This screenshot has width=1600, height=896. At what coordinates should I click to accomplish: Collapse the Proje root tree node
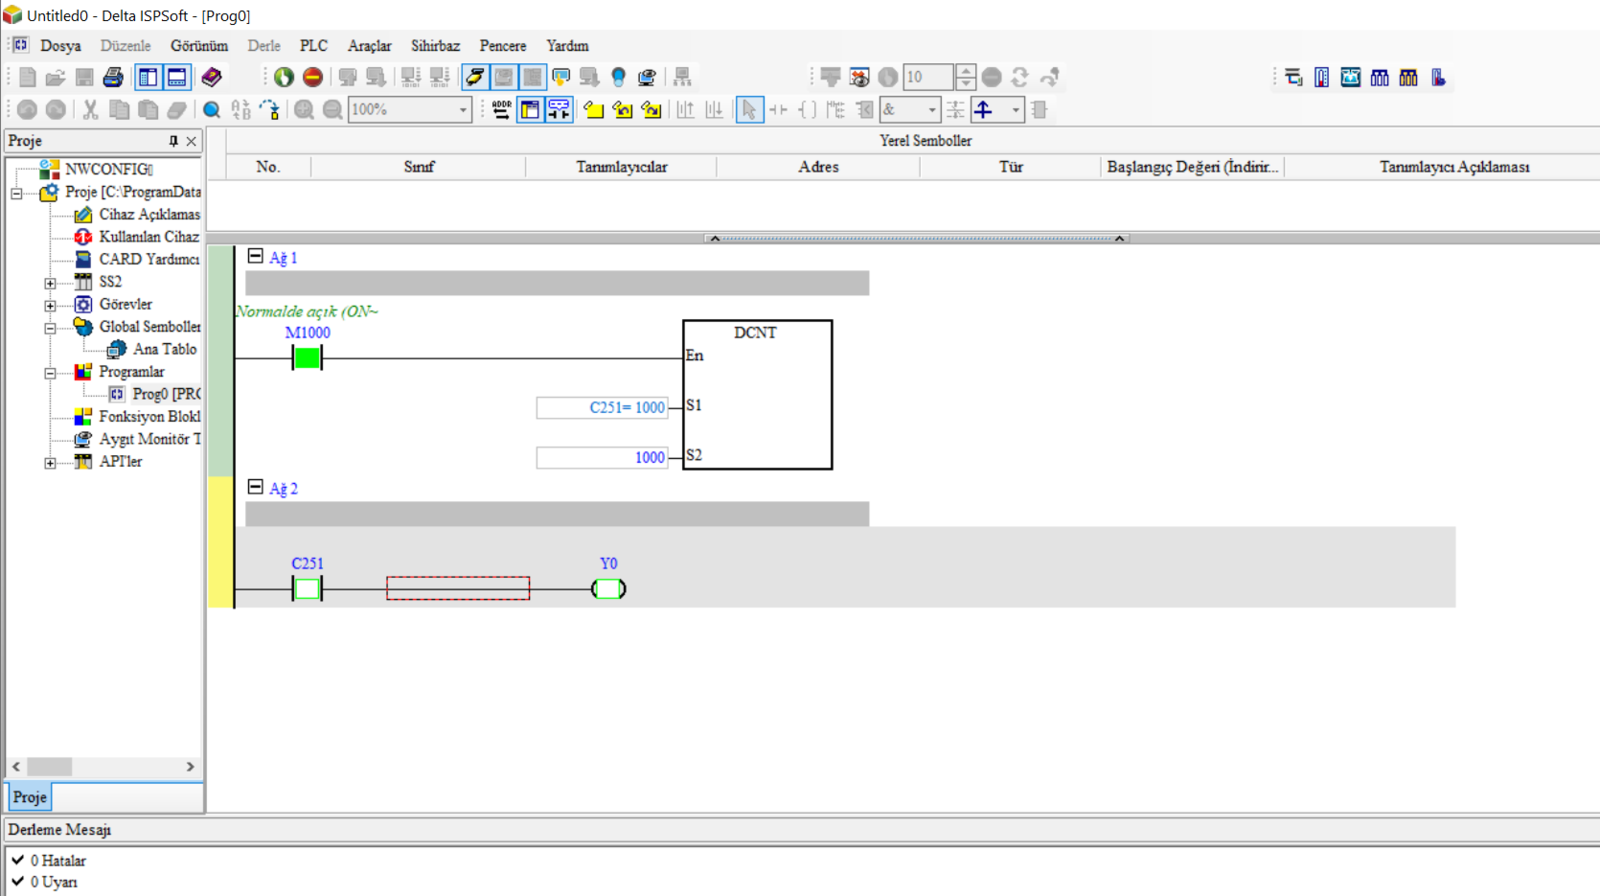(x=17, y=192)
